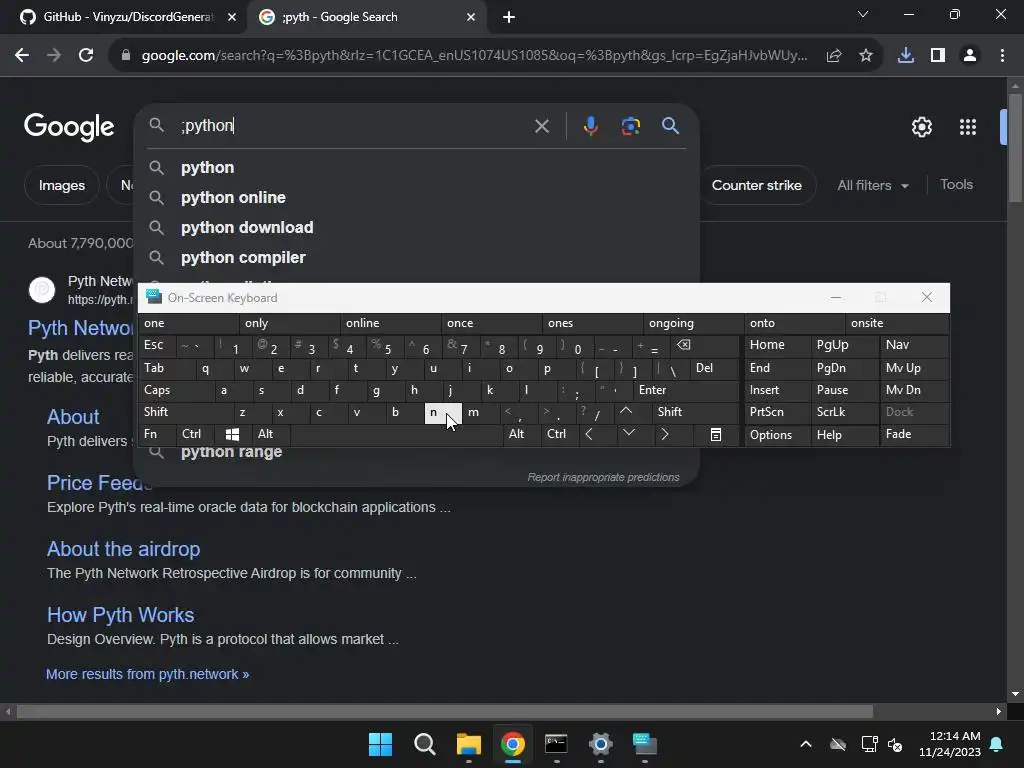Open File Explorer from the taskbar
This screenshot has height=768, width=1024.
click(x=468, y=744)
